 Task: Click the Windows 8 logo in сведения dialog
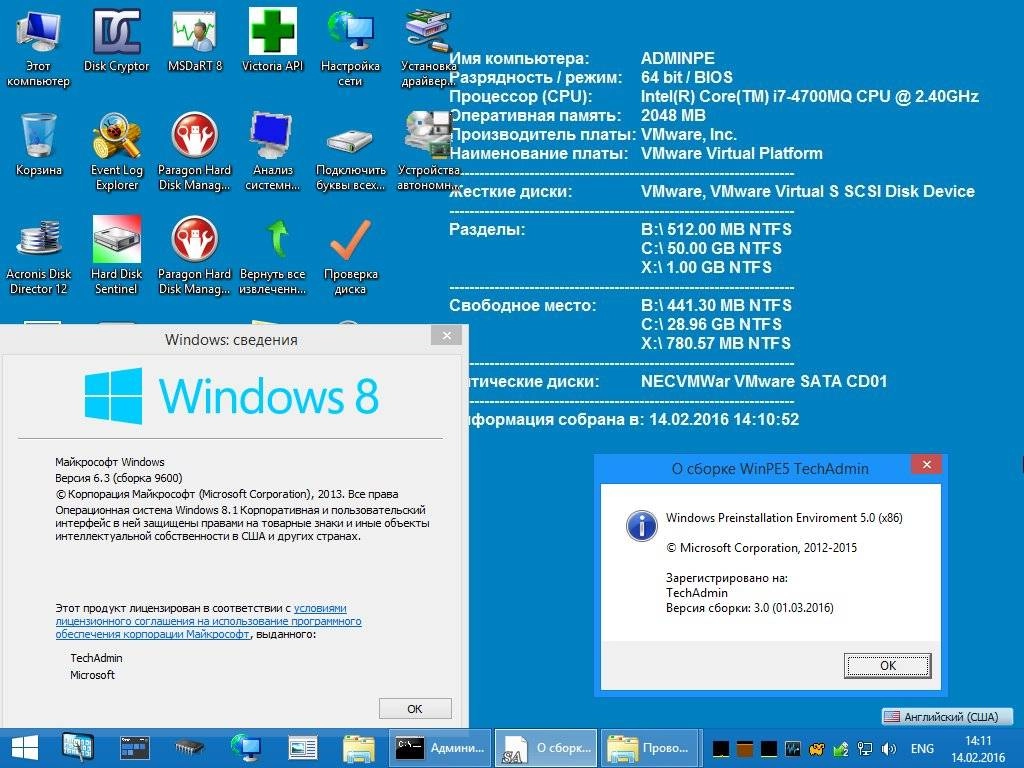coord(231,396)
